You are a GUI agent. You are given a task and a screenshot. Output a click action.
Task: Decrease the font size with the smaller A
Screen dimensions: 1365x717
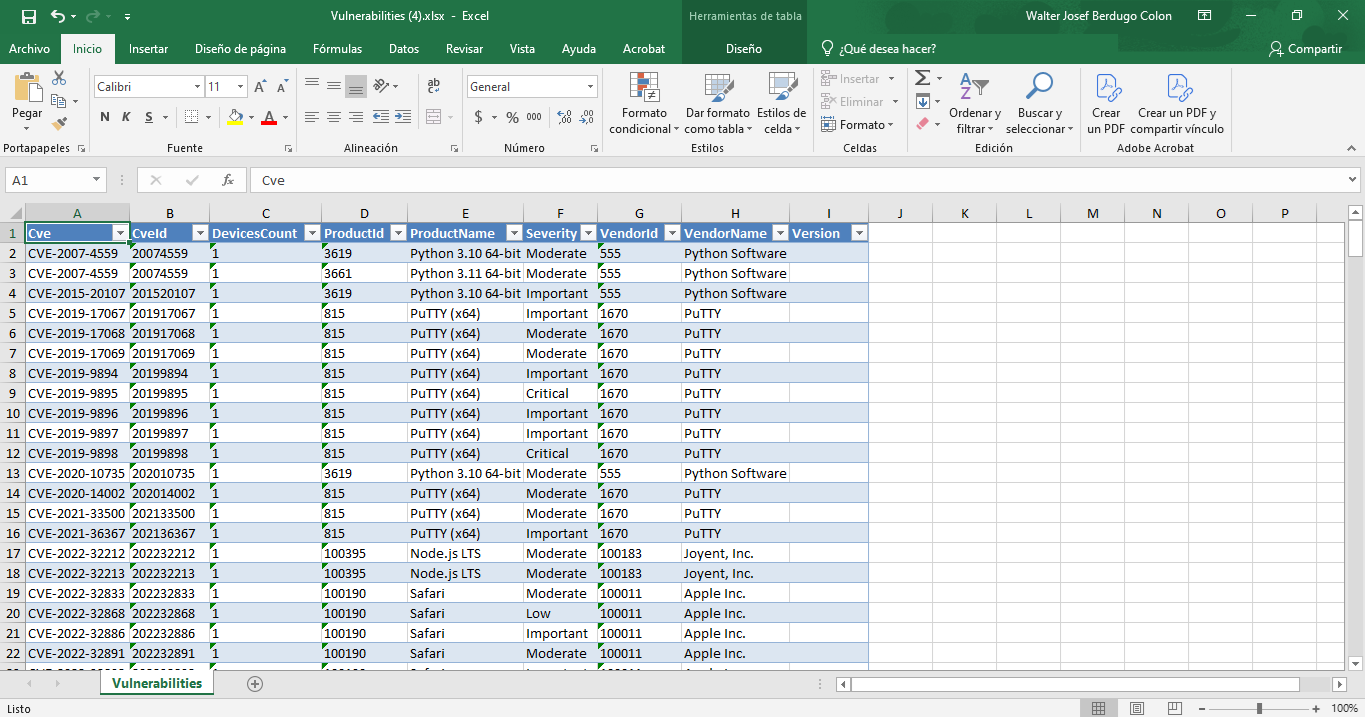coord(280,87)
